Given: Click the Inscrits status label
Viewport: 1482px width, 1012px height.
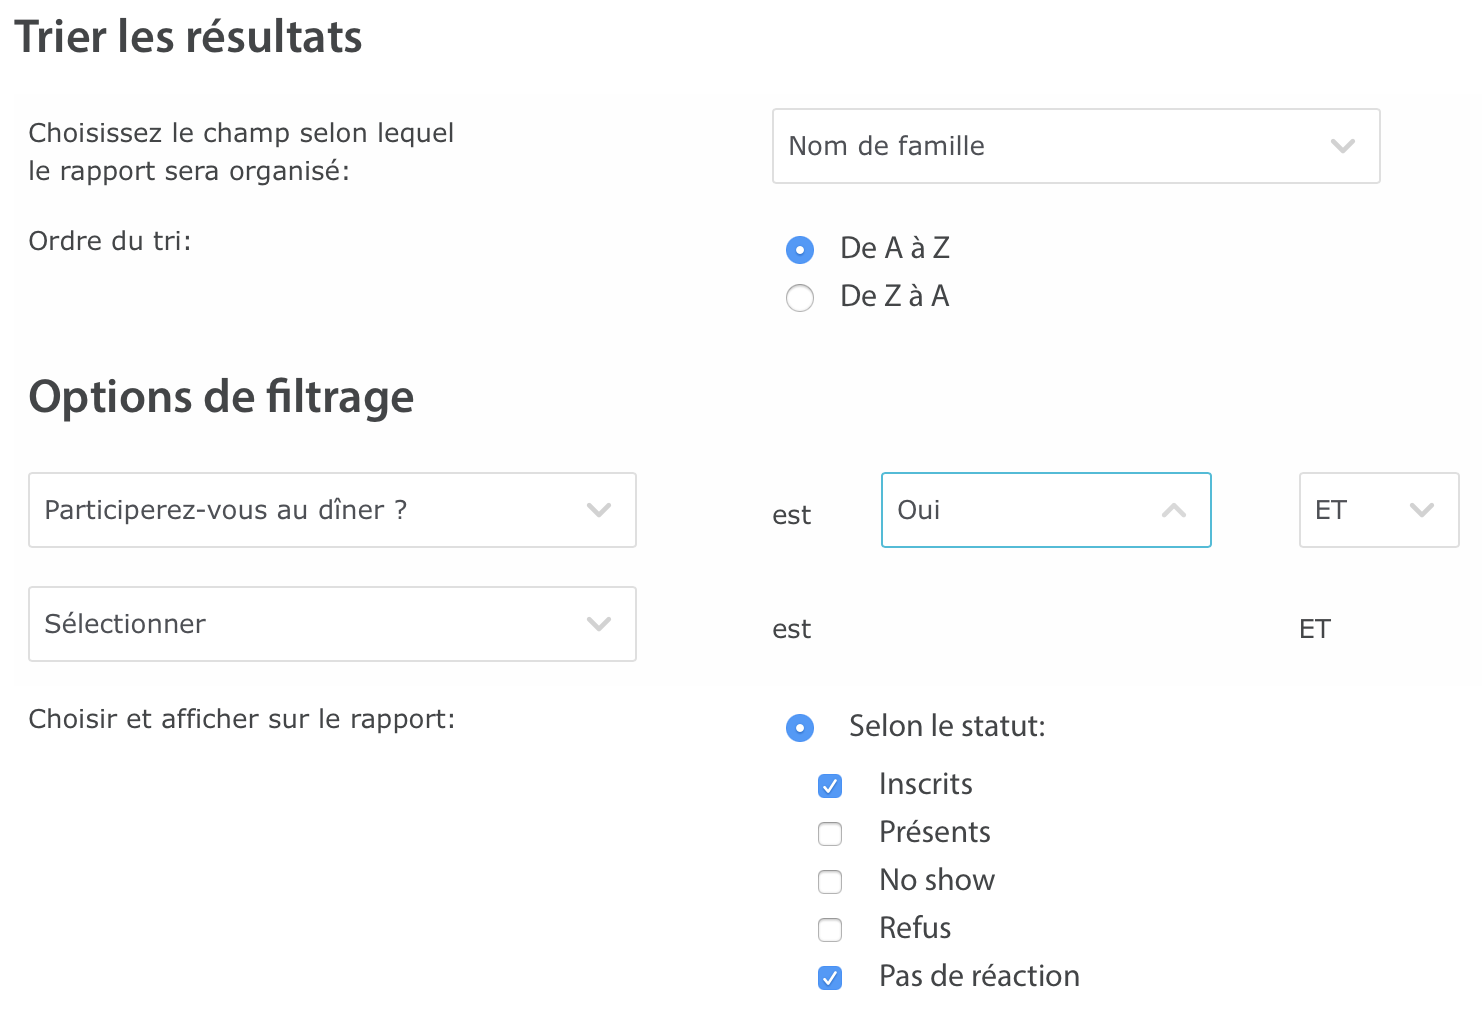Looking at the screenshot, I should 925,784.
